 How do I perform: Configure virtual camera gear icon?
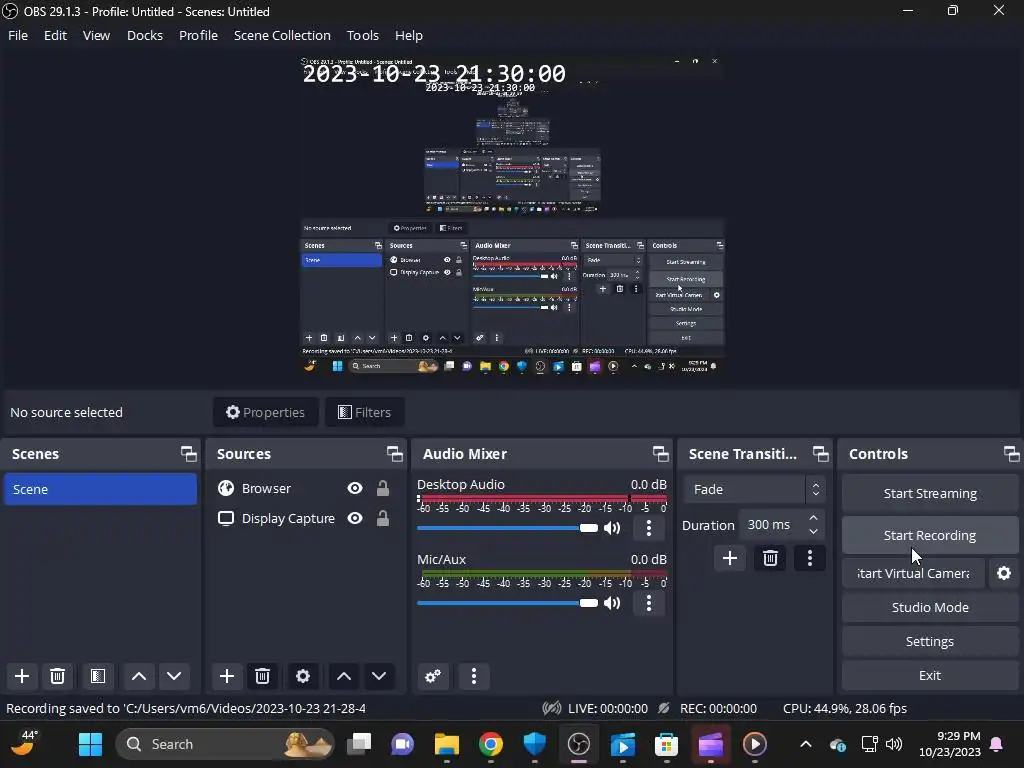(x=1004, y=573)
